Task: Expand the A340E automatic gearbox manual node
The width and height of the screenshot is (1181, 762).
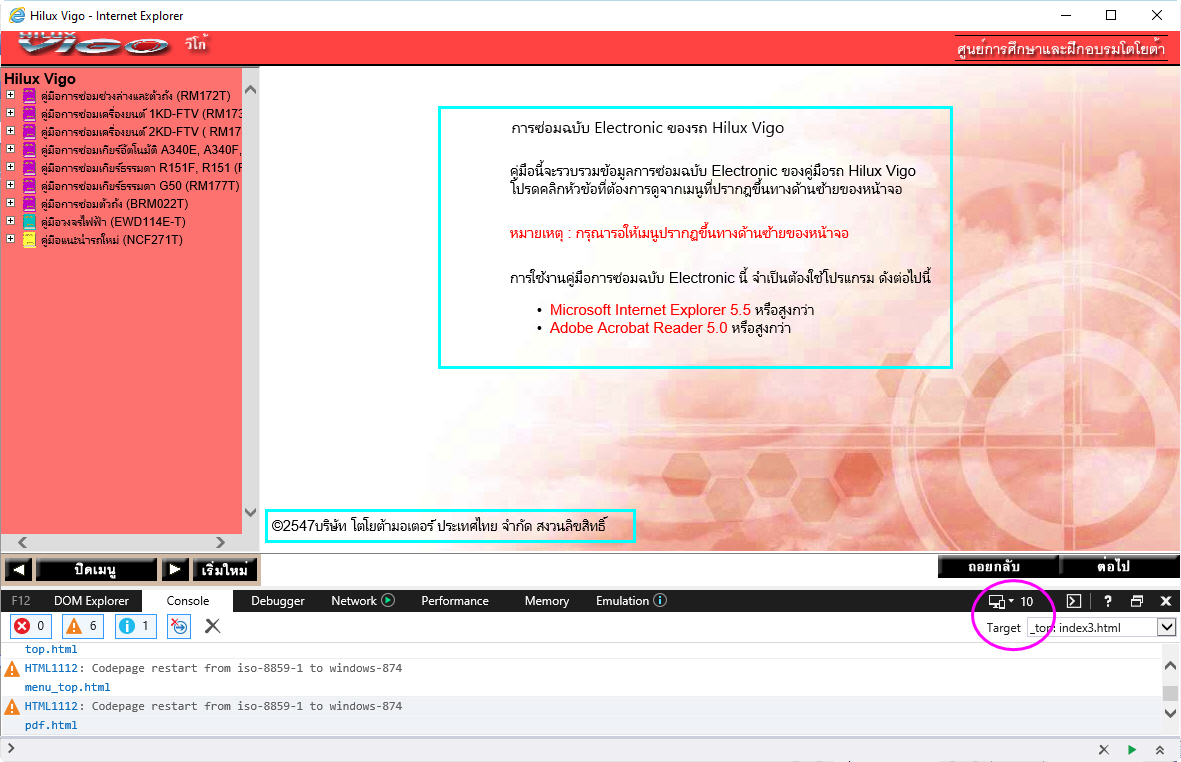Action: [11, 149]
